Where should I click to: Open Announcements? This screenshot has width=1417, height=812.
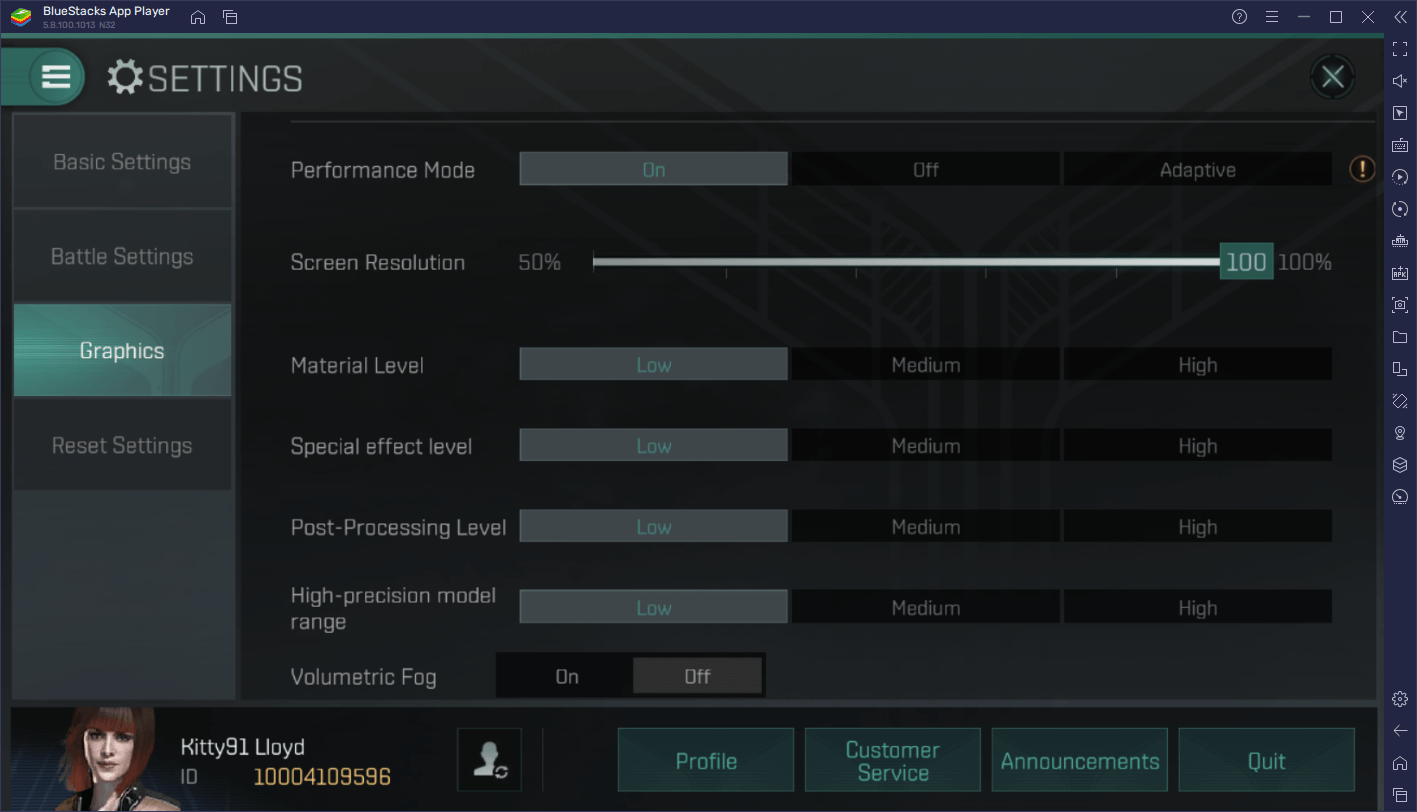tap(1079, 761)
